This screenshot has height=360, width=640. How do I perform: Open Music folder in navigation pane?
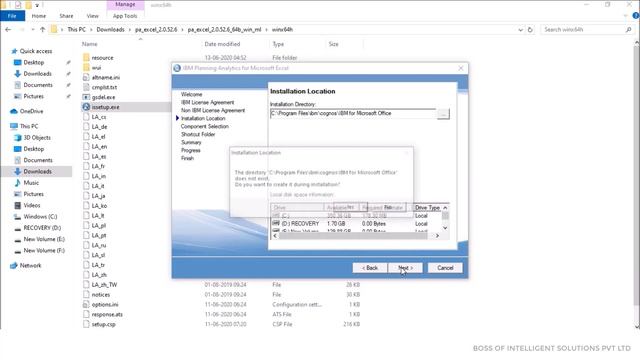click(x=31, y=182)
